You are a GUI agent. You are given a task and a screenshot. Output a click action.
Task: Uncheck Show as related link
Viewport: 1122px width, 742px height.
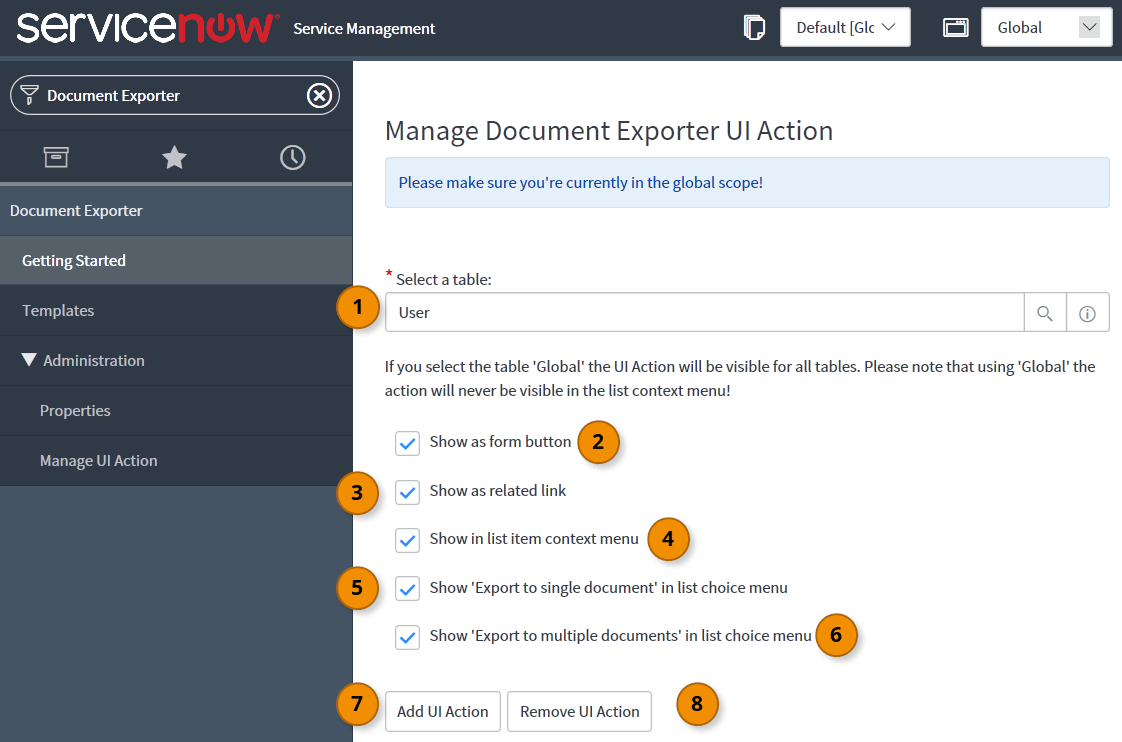[x=407, y=492]
